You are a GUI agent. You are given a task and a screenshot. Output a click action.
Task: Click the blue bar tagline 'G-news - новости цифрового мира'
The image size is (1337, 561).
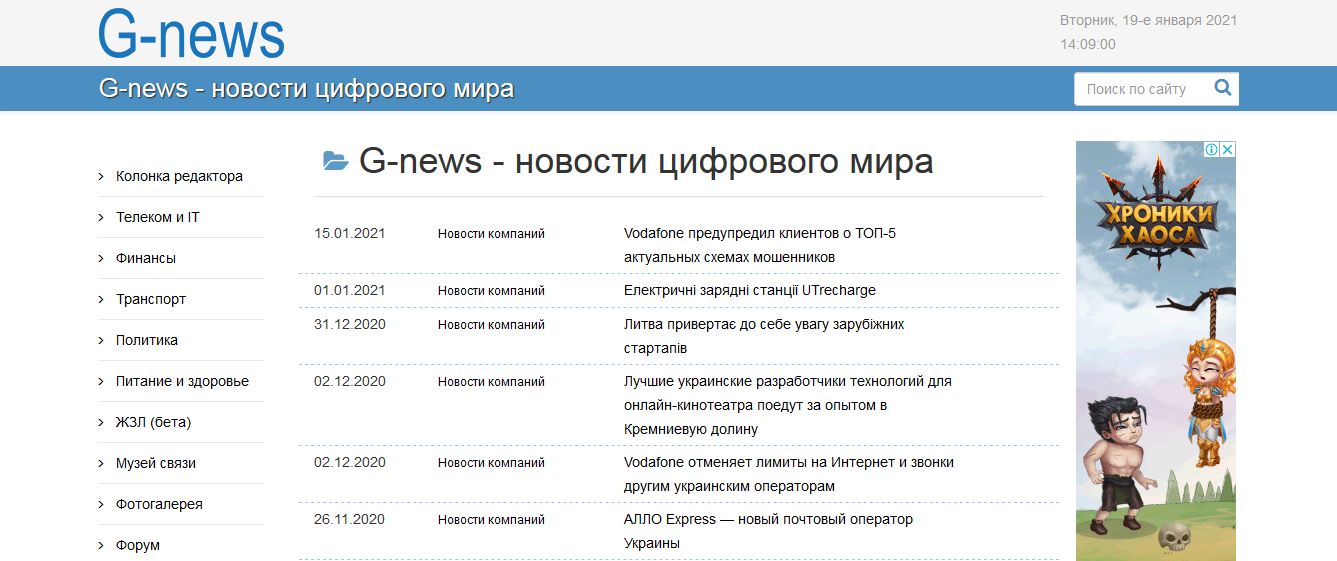pos(306,88)
